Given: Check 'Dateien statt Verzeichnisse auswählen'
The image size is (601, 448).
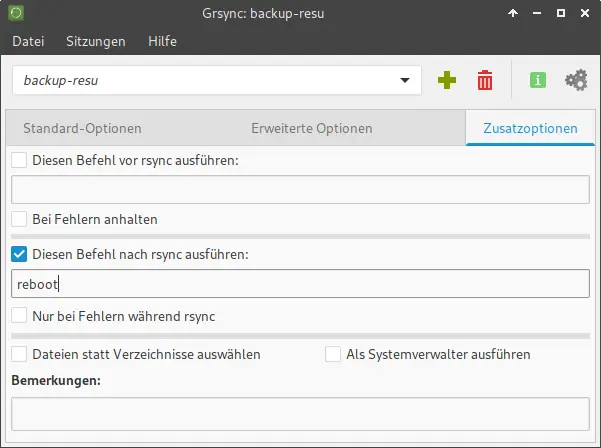Looking at the screenshot, I should (19, 354).
